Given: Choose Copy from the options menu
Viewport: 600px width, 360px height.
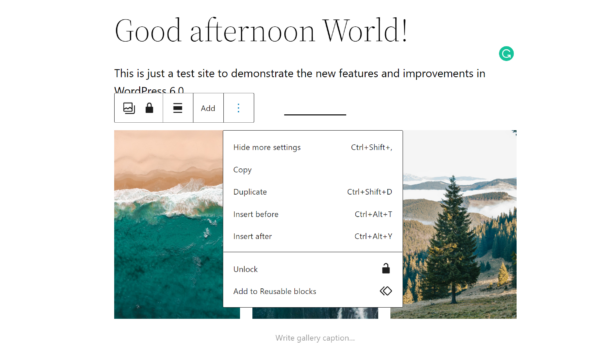Looking at the screenshot, I should 313,169.
